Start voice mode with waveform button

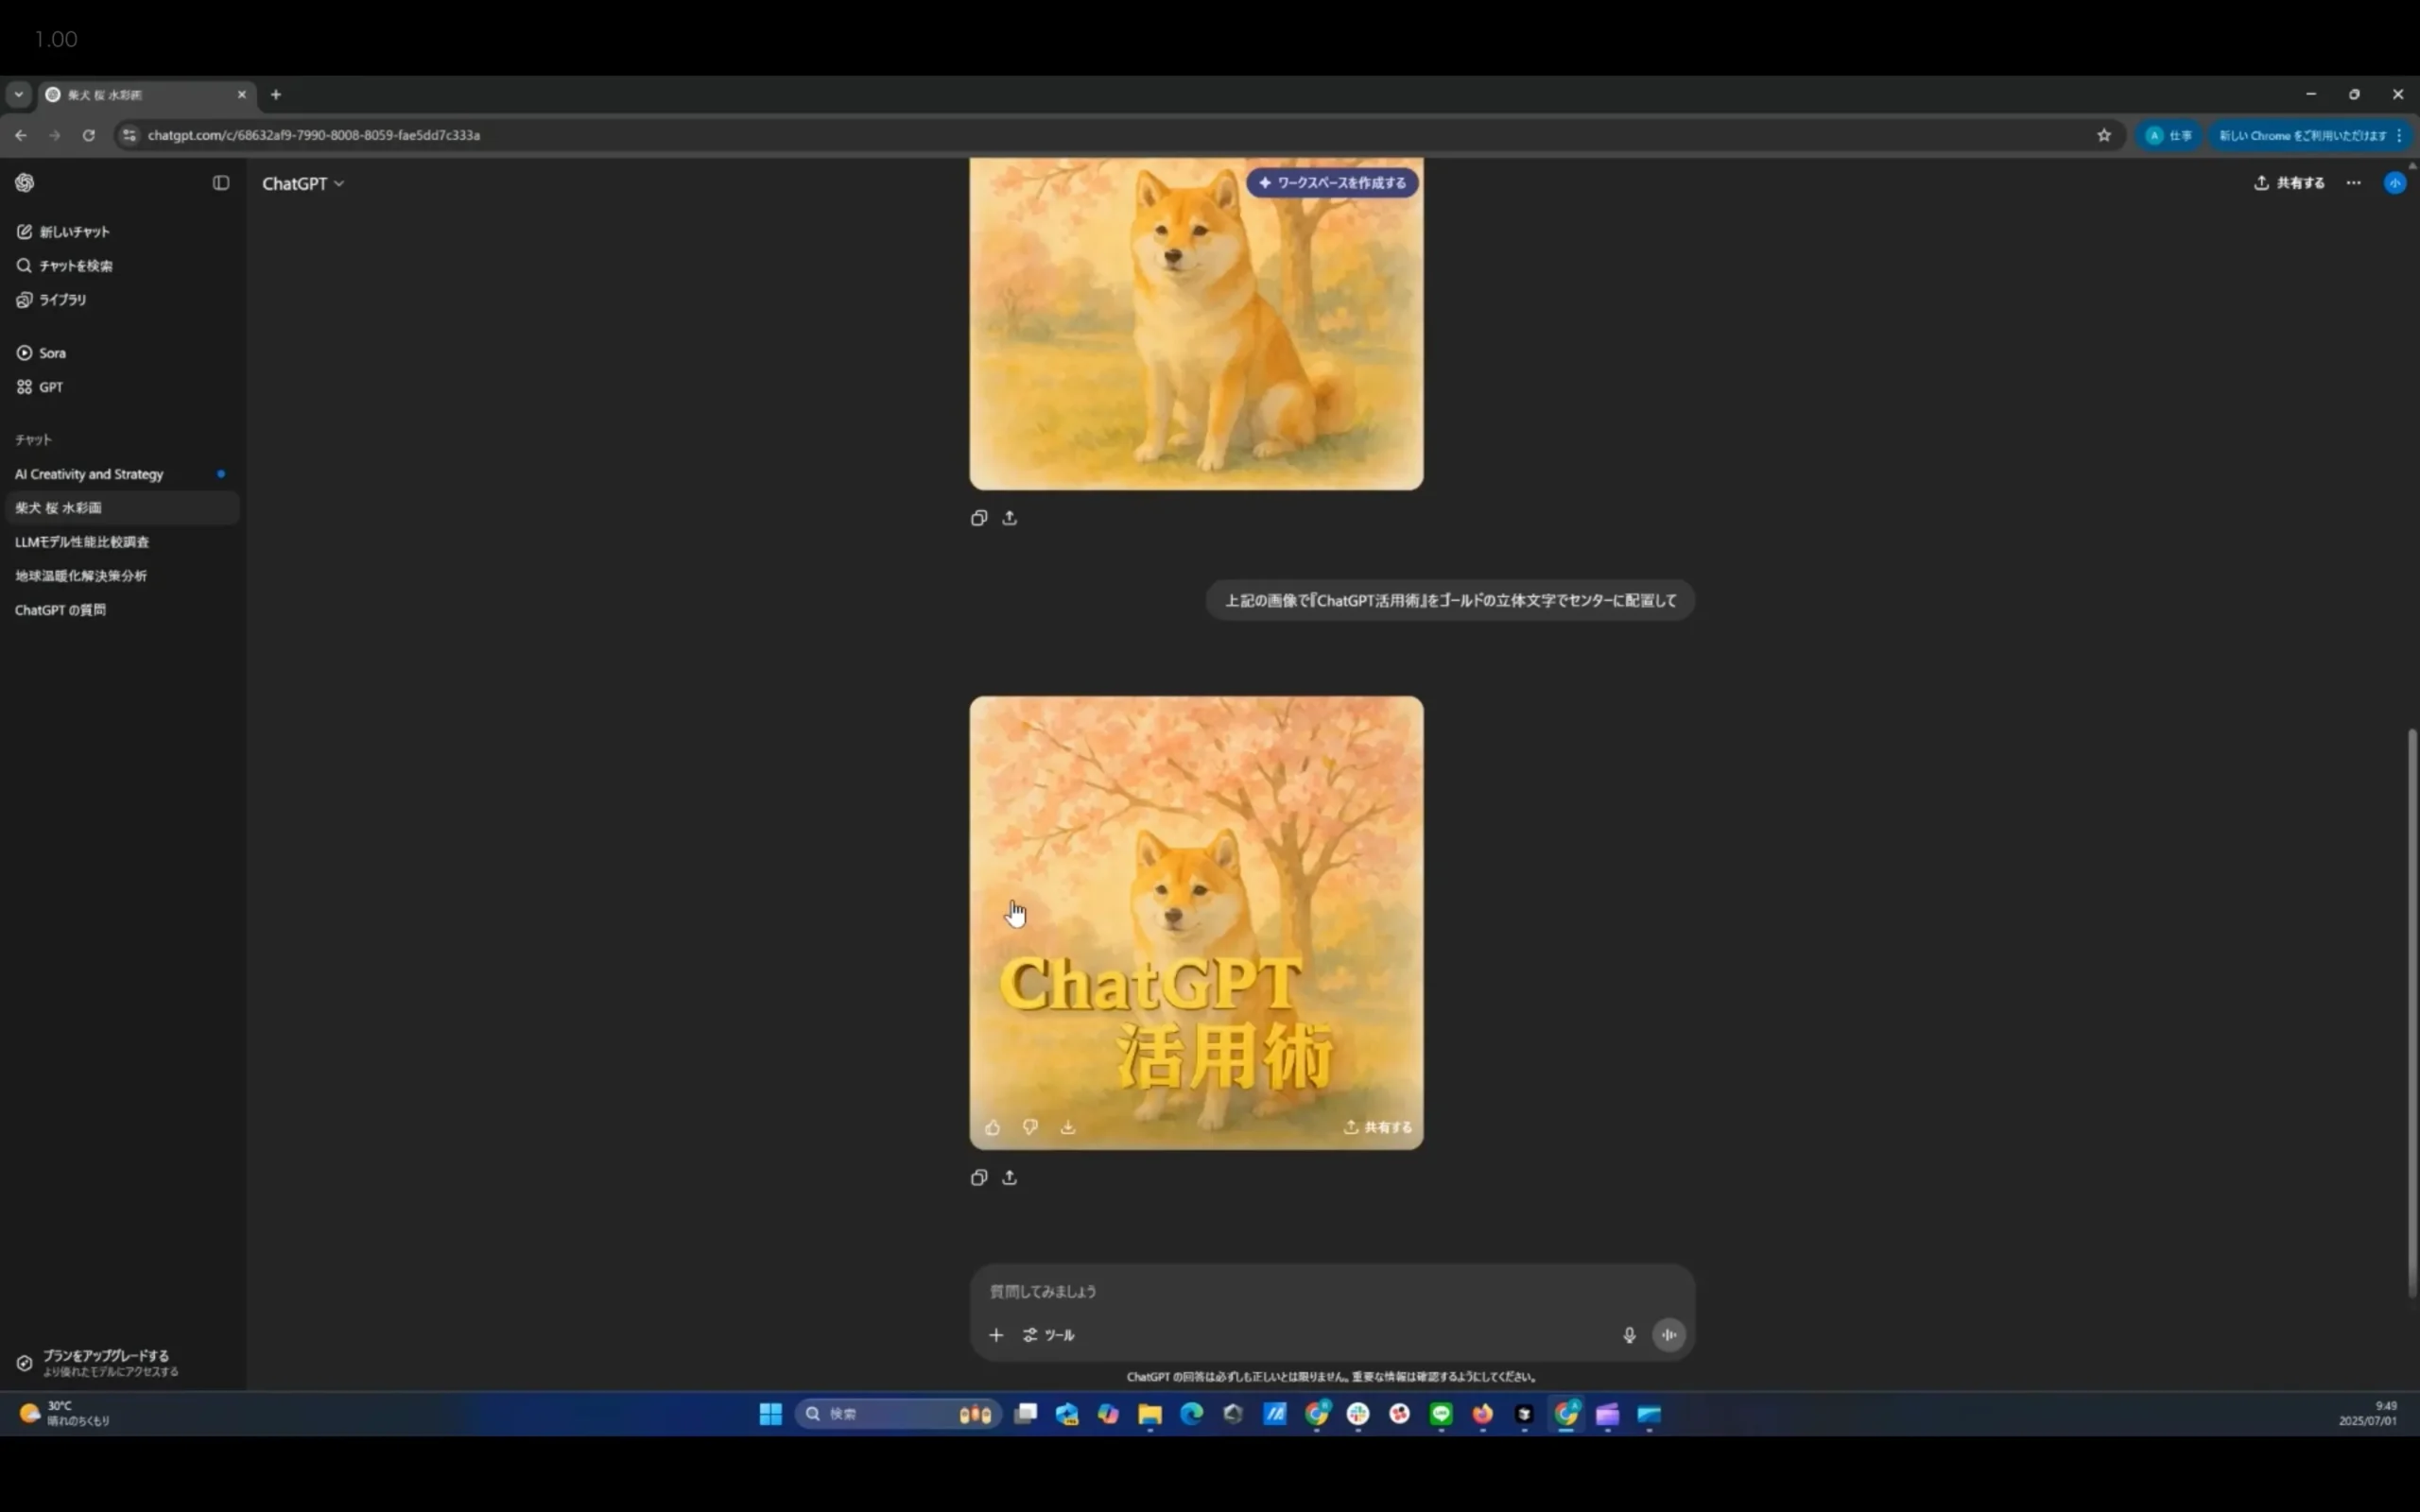pyautogui.click(x=1669, y=1335)
